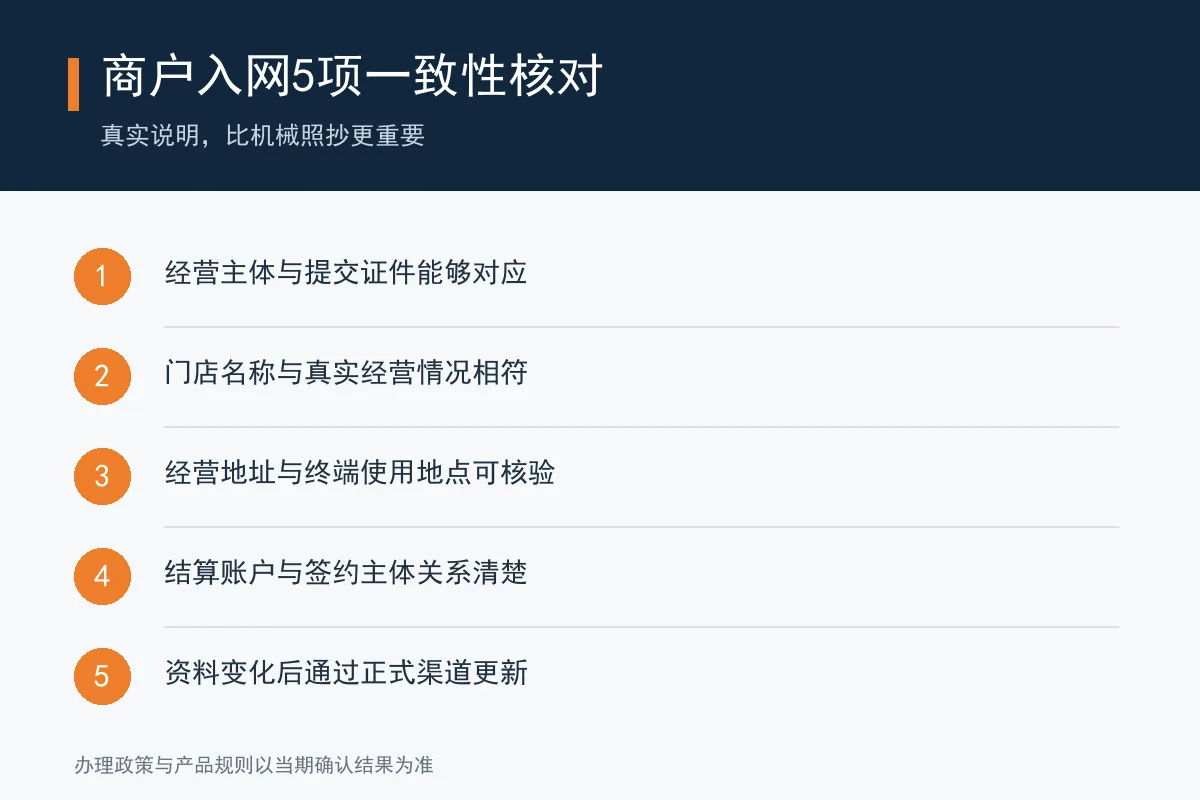This screenshot has height=800, width=1200.
Task: Click the orange number 3 circle
Action: [102, 476]
